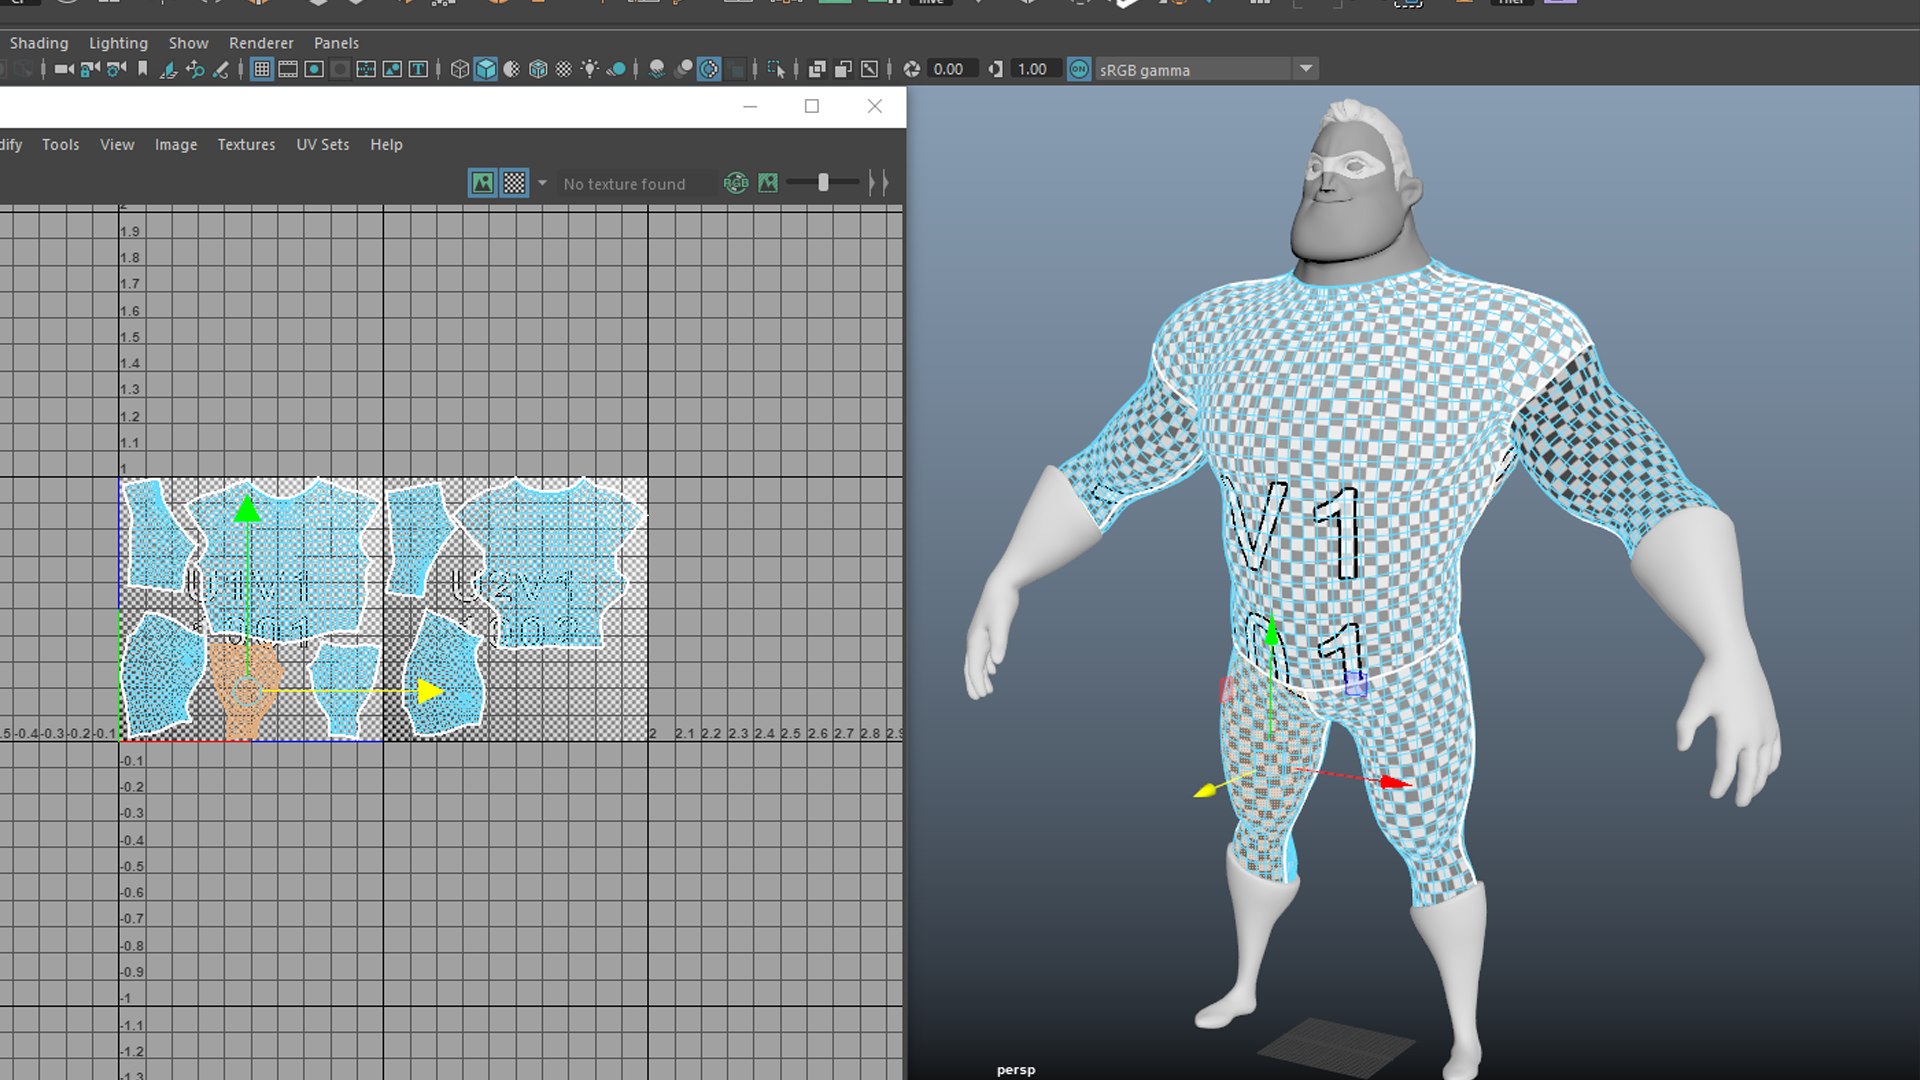
Task: Toggle the Safe Action icon
Action: 392,69
